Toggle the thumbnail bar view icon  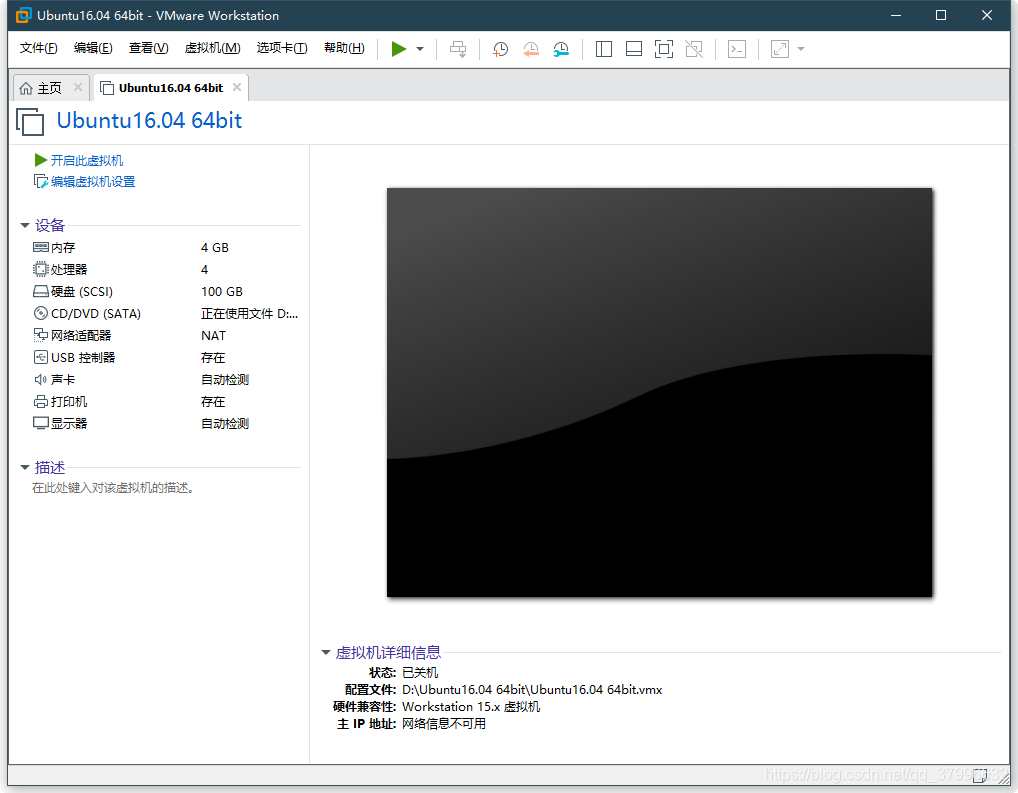(x=634, y=49)
